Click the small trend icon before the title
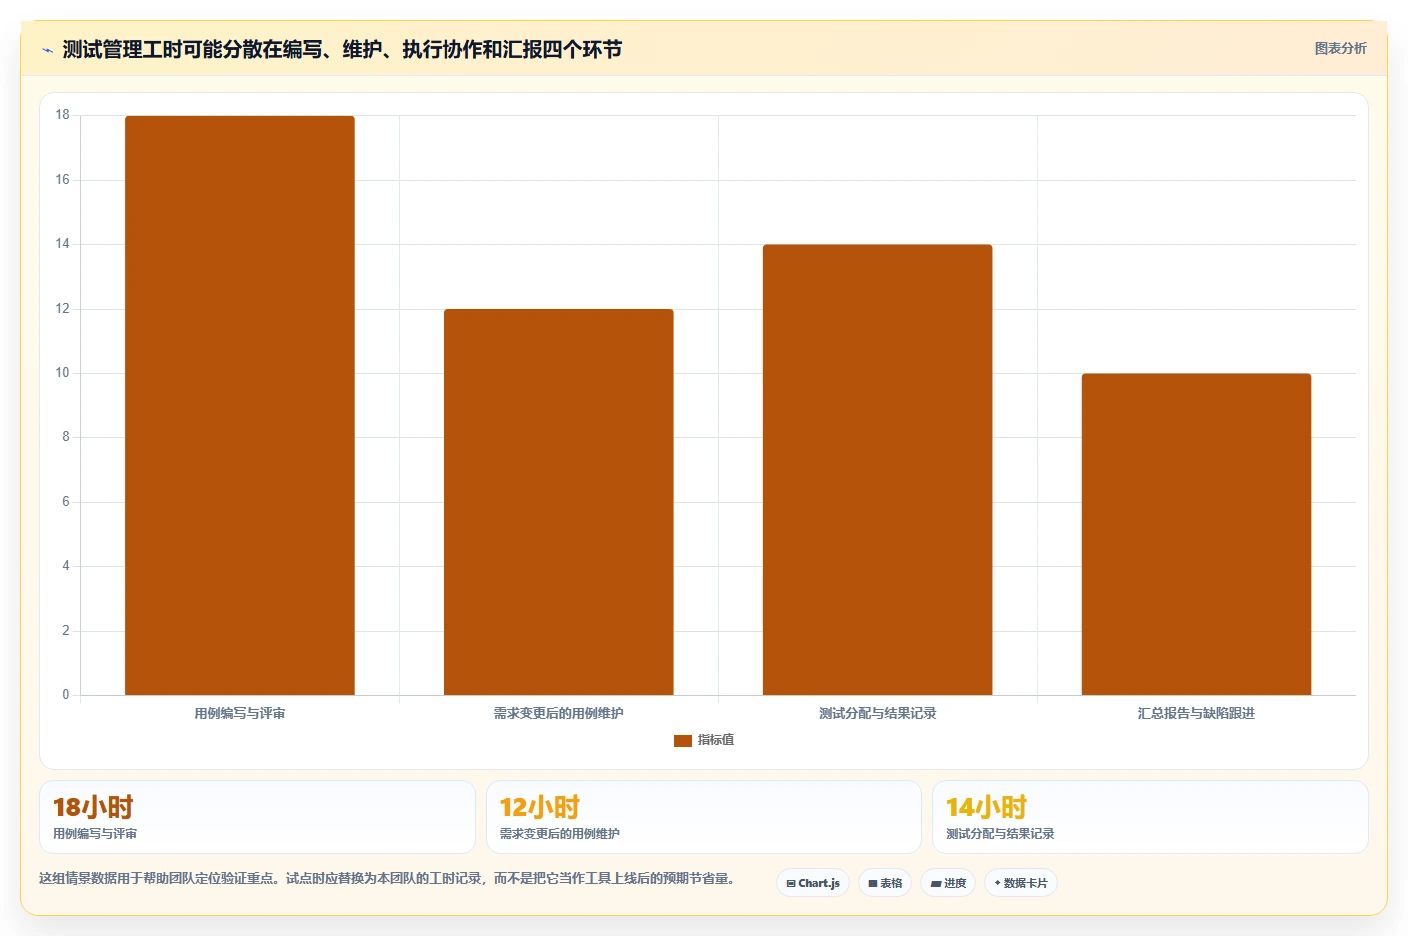 click(x=47, y=50)
